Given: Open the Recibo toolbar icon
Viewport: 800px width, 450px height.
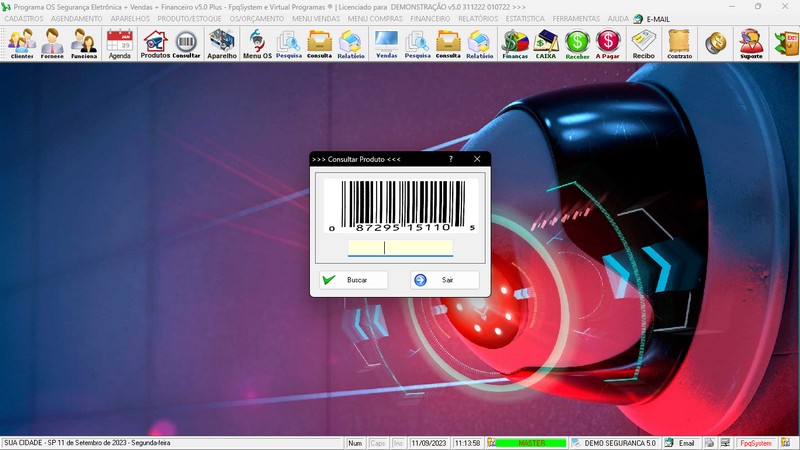Looking at the screenshot, I should pyautogui.click(x=643, y=43).
